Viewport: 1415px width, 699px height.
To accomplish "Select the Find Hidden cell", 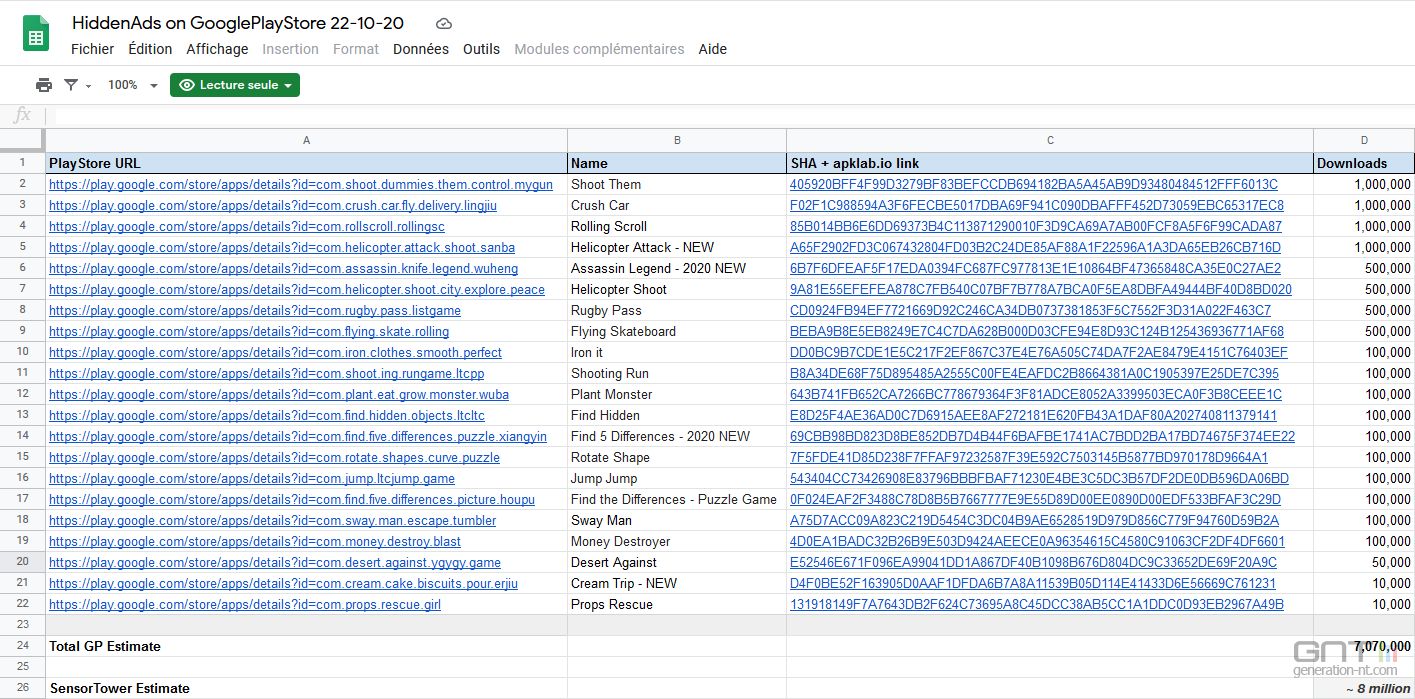I will click(677, 415).
